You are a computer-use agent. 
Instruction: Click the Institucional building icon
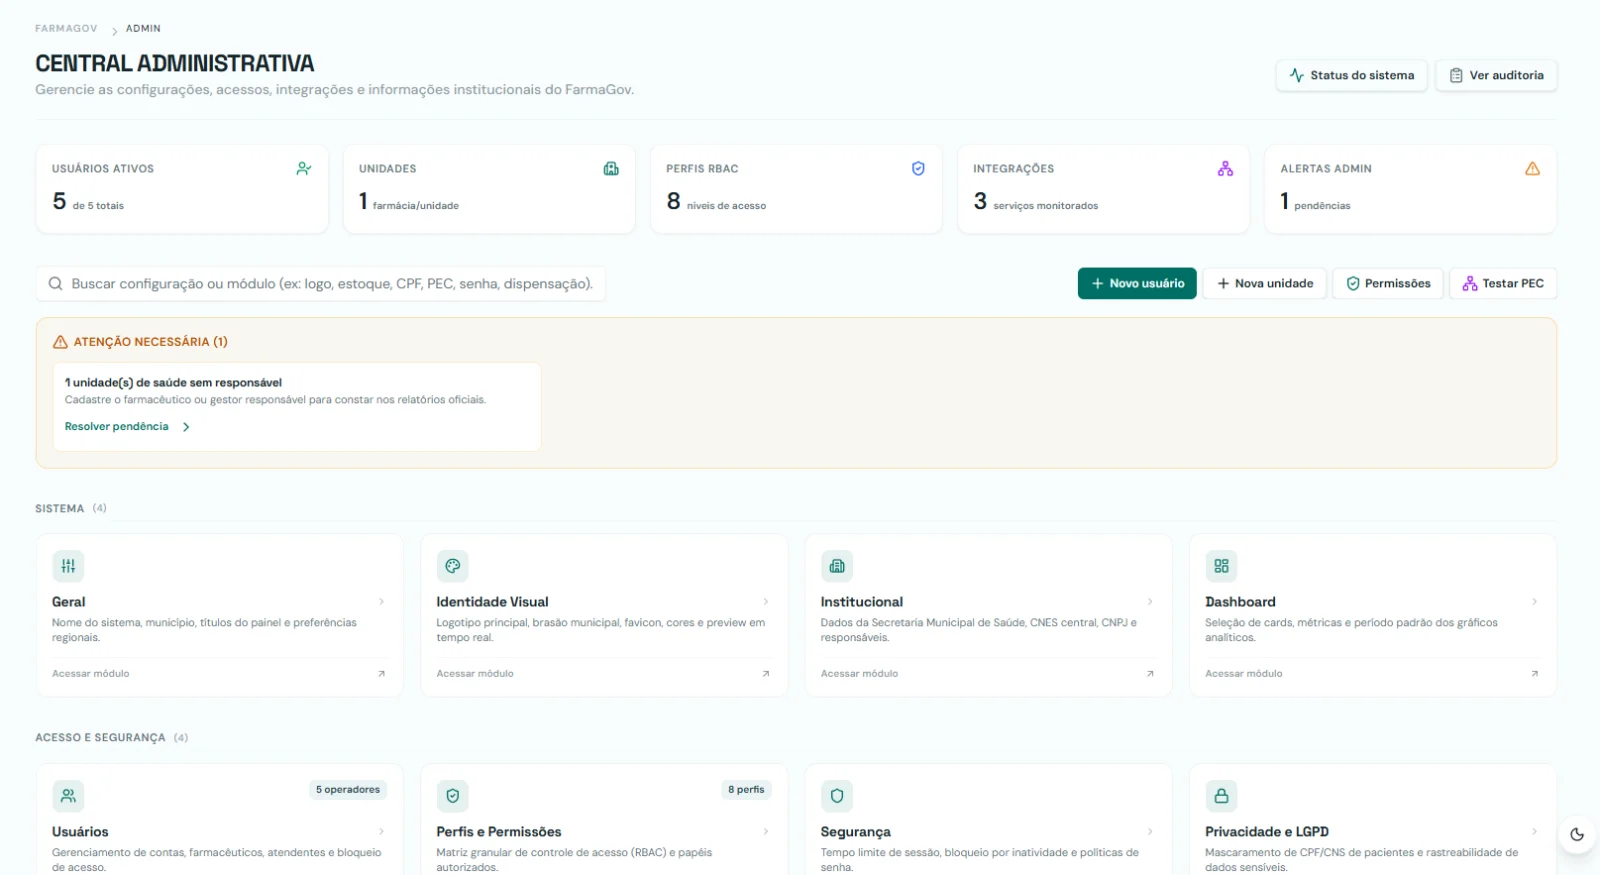click(x=837, y=566)
